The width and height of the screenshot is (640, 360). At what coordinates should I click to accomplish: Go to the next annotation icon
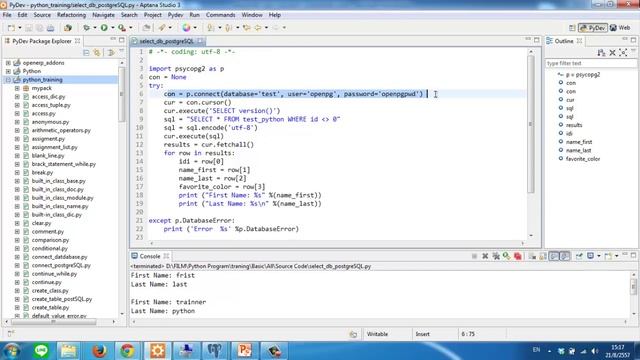coord(211,28)
